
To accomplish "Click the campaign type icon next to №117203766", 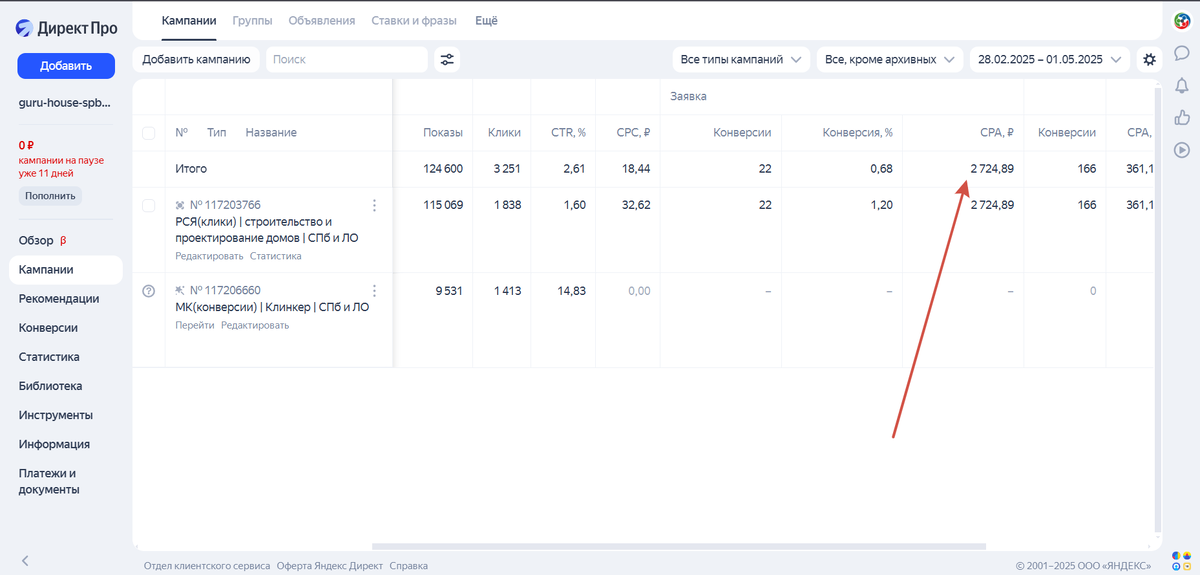I will pyautogui.click(x=180, y=205).
